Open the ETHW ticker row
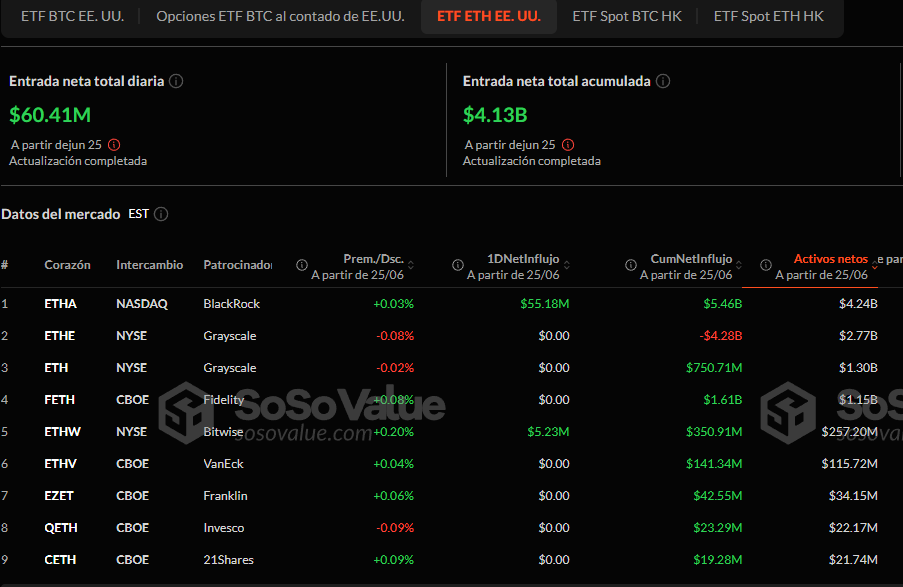 coord(63,431)
